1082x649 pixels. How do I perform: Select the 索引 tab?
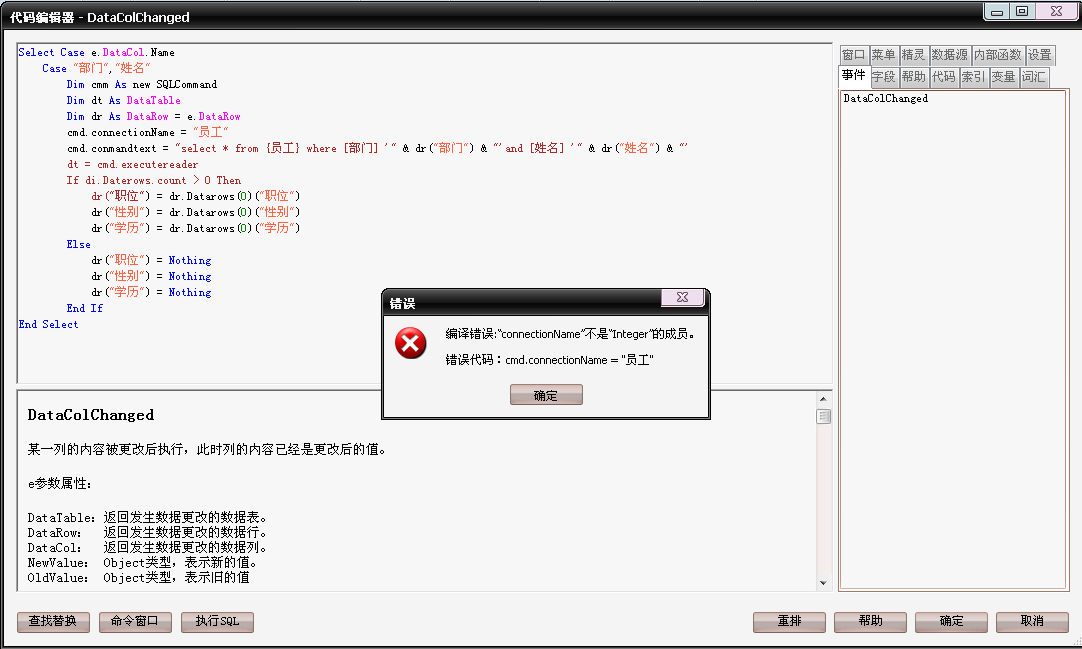point(974,77)
